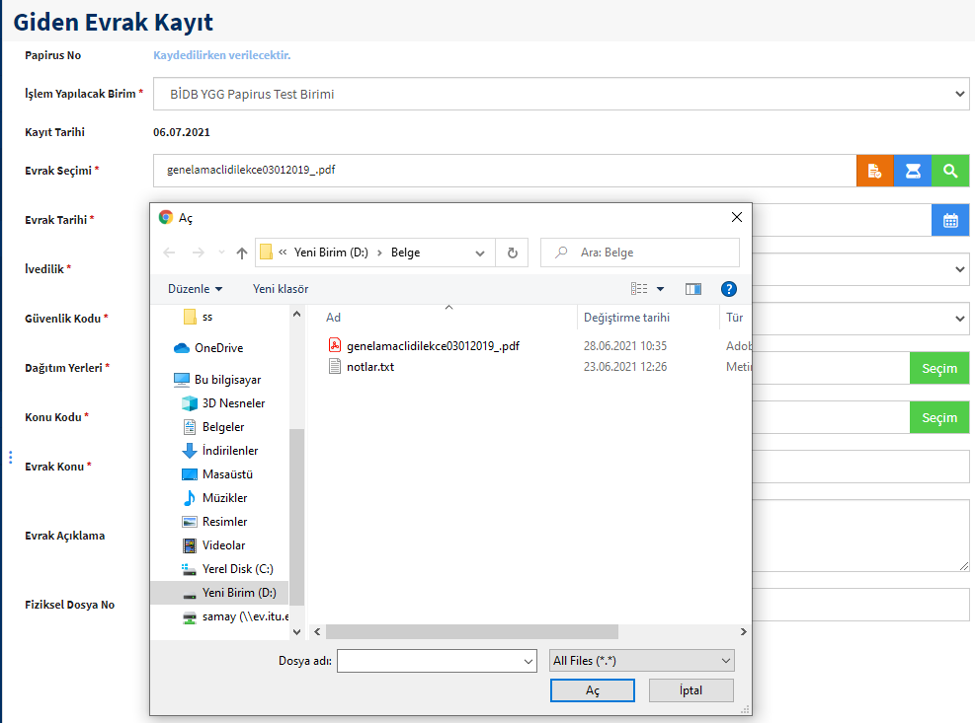Click the Dosya adı text field
This screenshot has width=977, height=725.
(x=430, y=661)
